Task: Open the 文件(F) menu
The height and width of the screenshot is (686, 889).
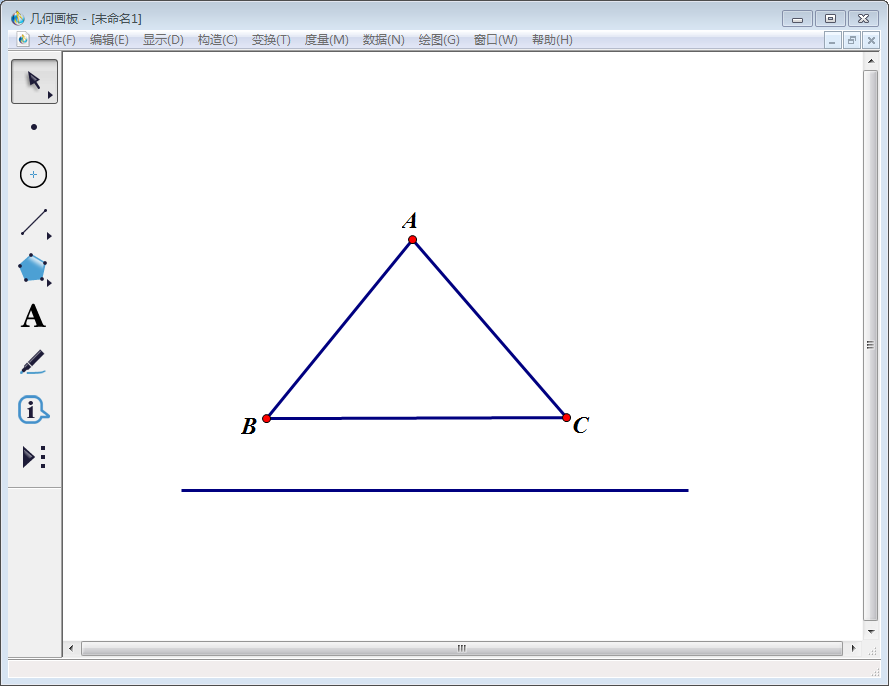Action: click(x=56, y=40)
